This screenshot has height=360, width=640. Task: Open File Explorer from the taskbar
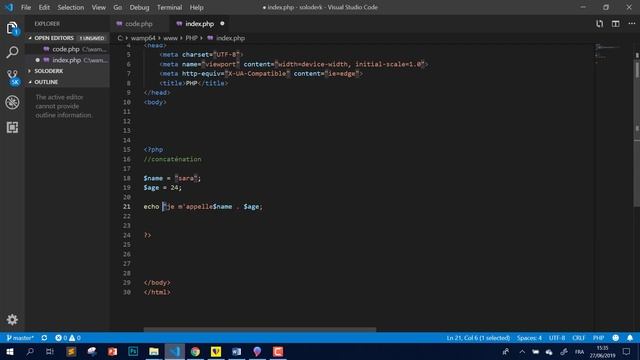point(154,351)
